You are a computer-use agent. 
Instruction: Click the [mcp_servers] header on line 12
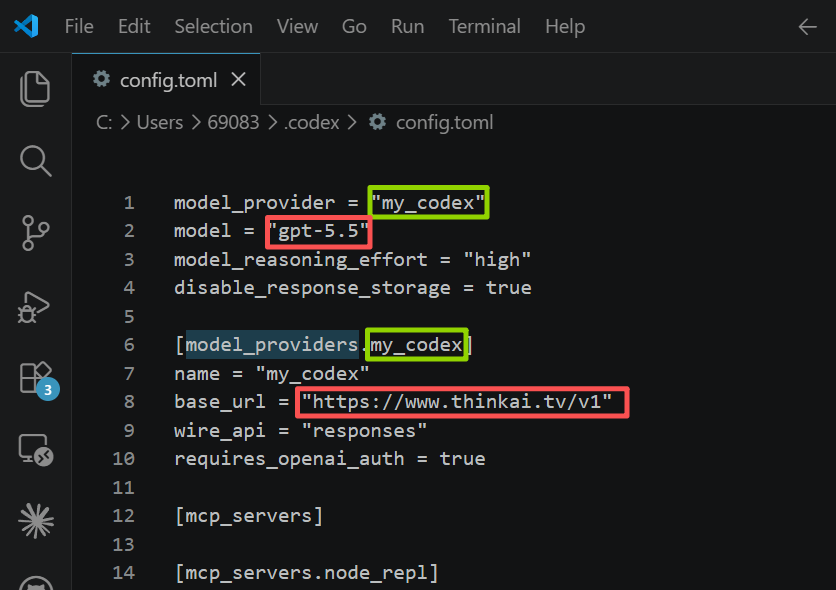click(x=249, y=516)
